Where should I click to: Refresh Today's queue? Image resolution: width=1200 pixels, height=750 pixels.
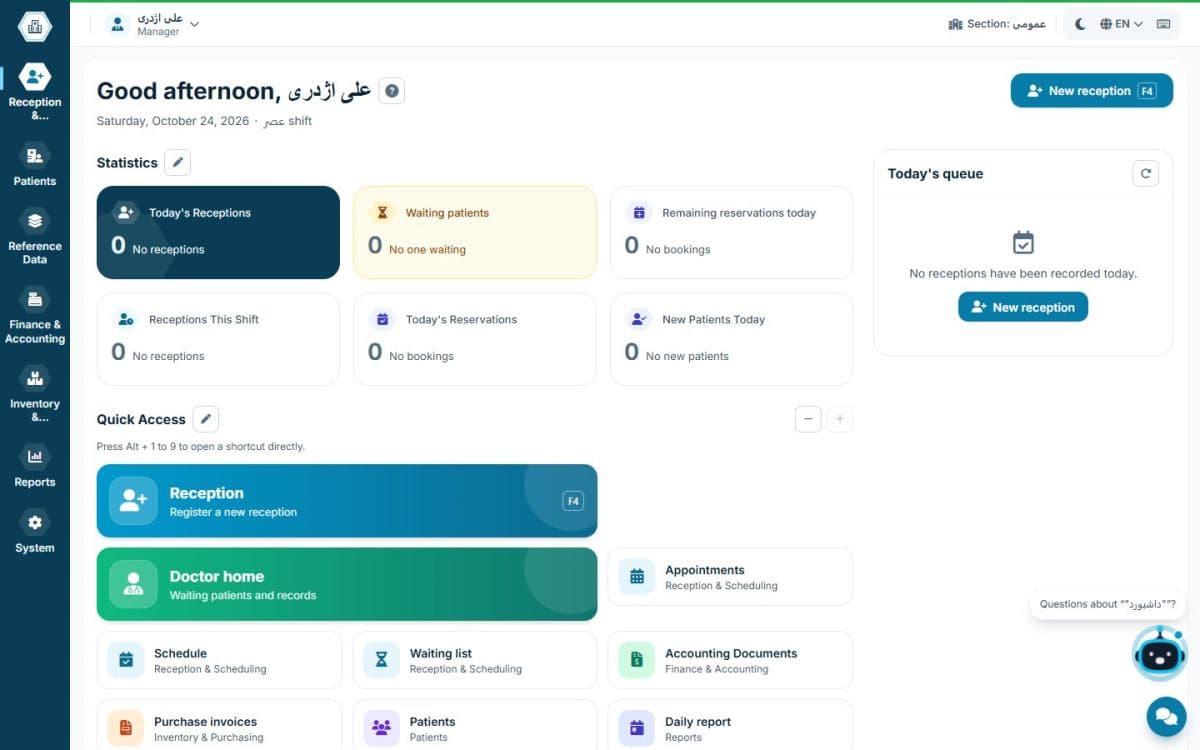(x=1146, y=173)
